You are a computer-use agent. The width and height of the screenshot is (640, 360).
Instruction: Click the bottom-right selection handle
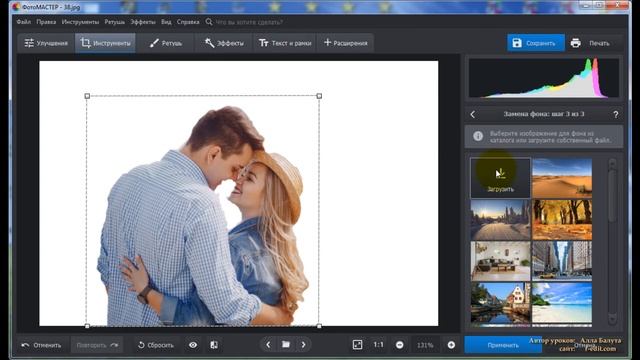pos(319,326)
